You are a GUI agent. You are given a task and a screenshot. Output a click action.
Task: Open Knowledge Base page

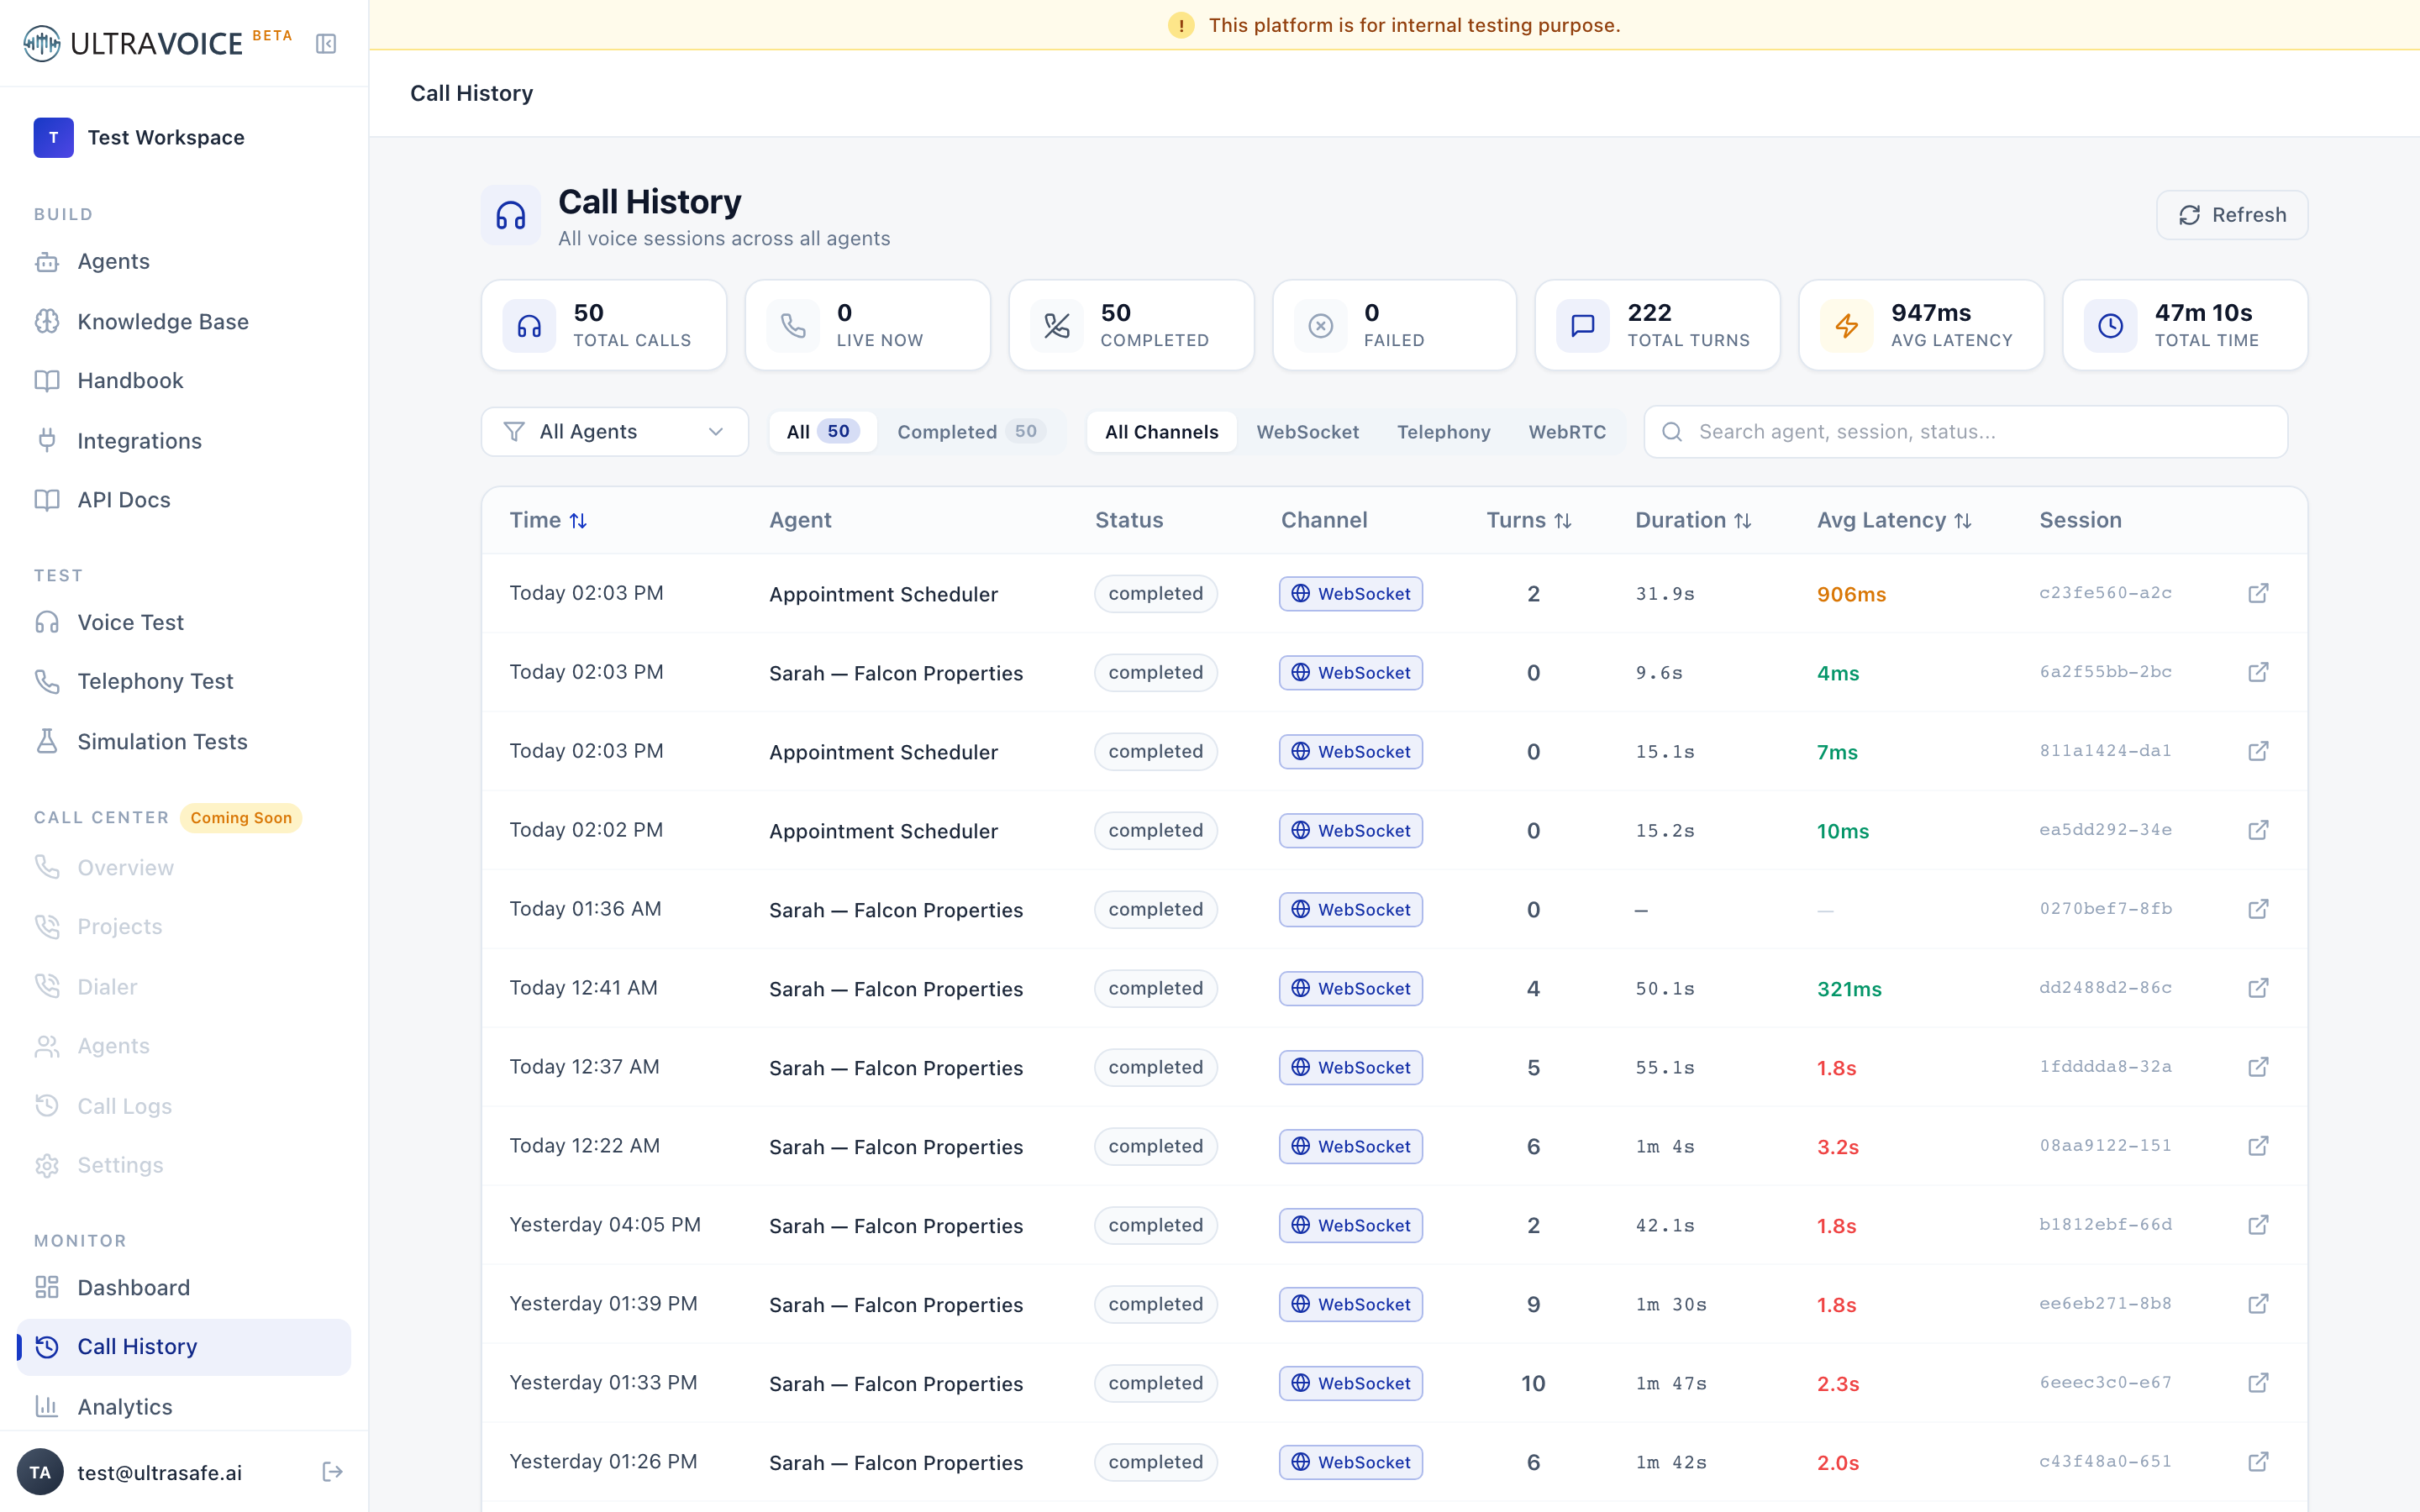click(x=184, y=321)
